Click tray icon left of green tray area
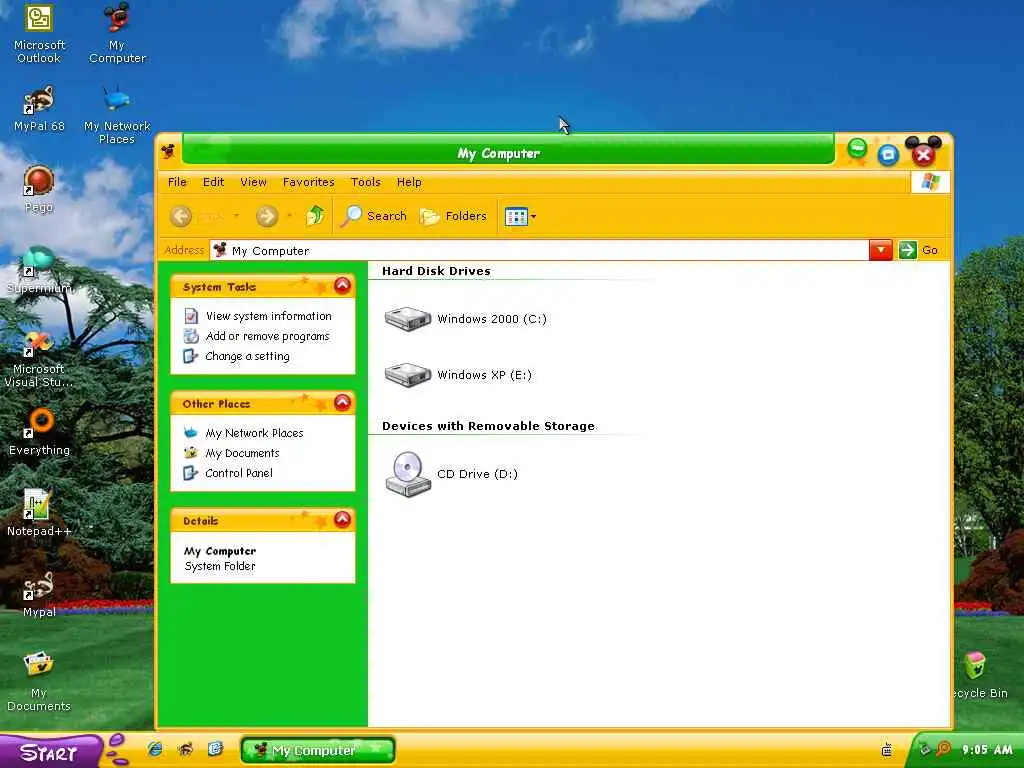 [x=887, y=750]
